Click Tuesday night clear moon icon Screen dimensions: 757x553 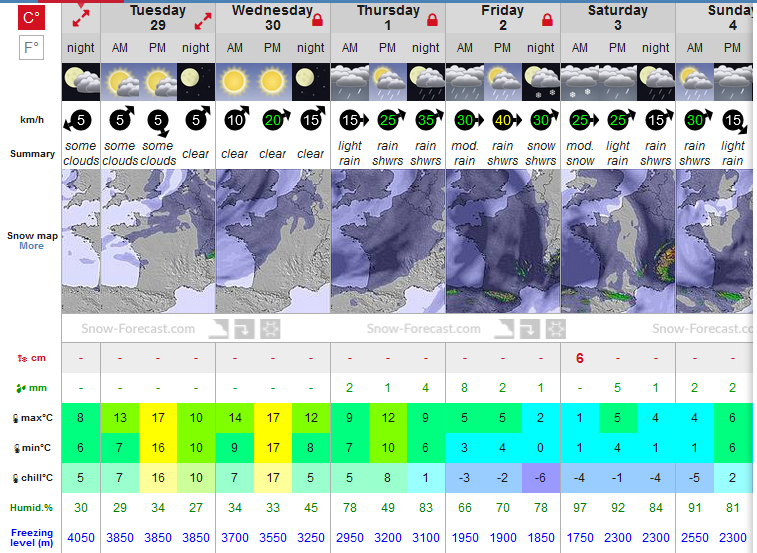point(196,82)
